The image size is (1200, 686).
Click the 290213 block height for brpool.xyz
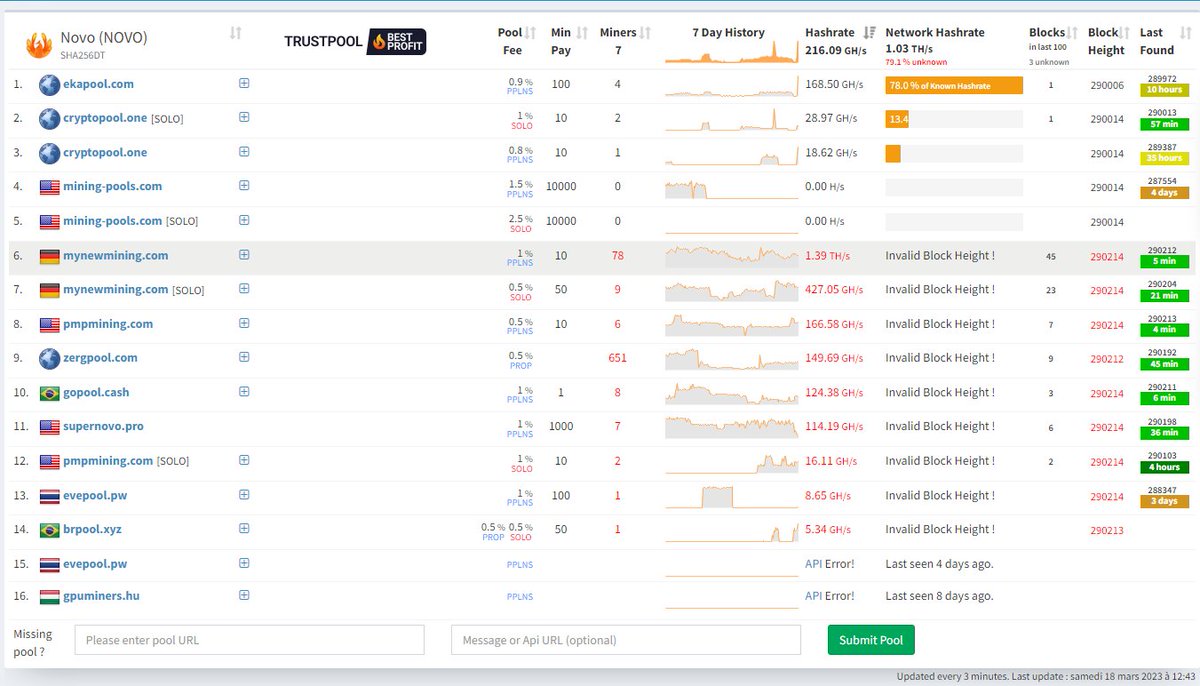[1107, 530]
